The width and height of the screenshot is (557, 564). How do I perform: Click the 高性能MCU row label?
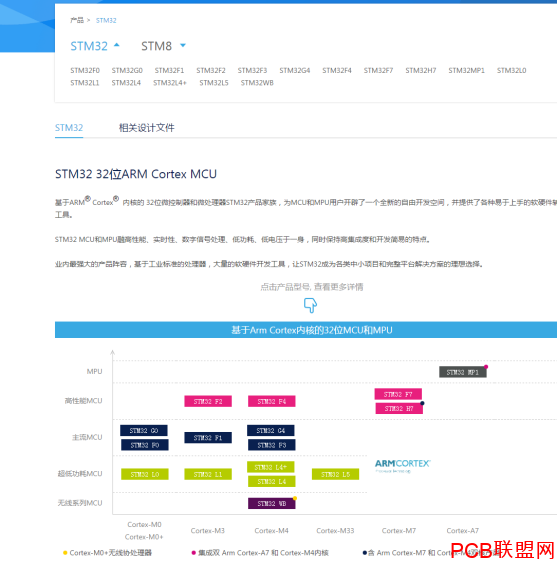[83, 401]
